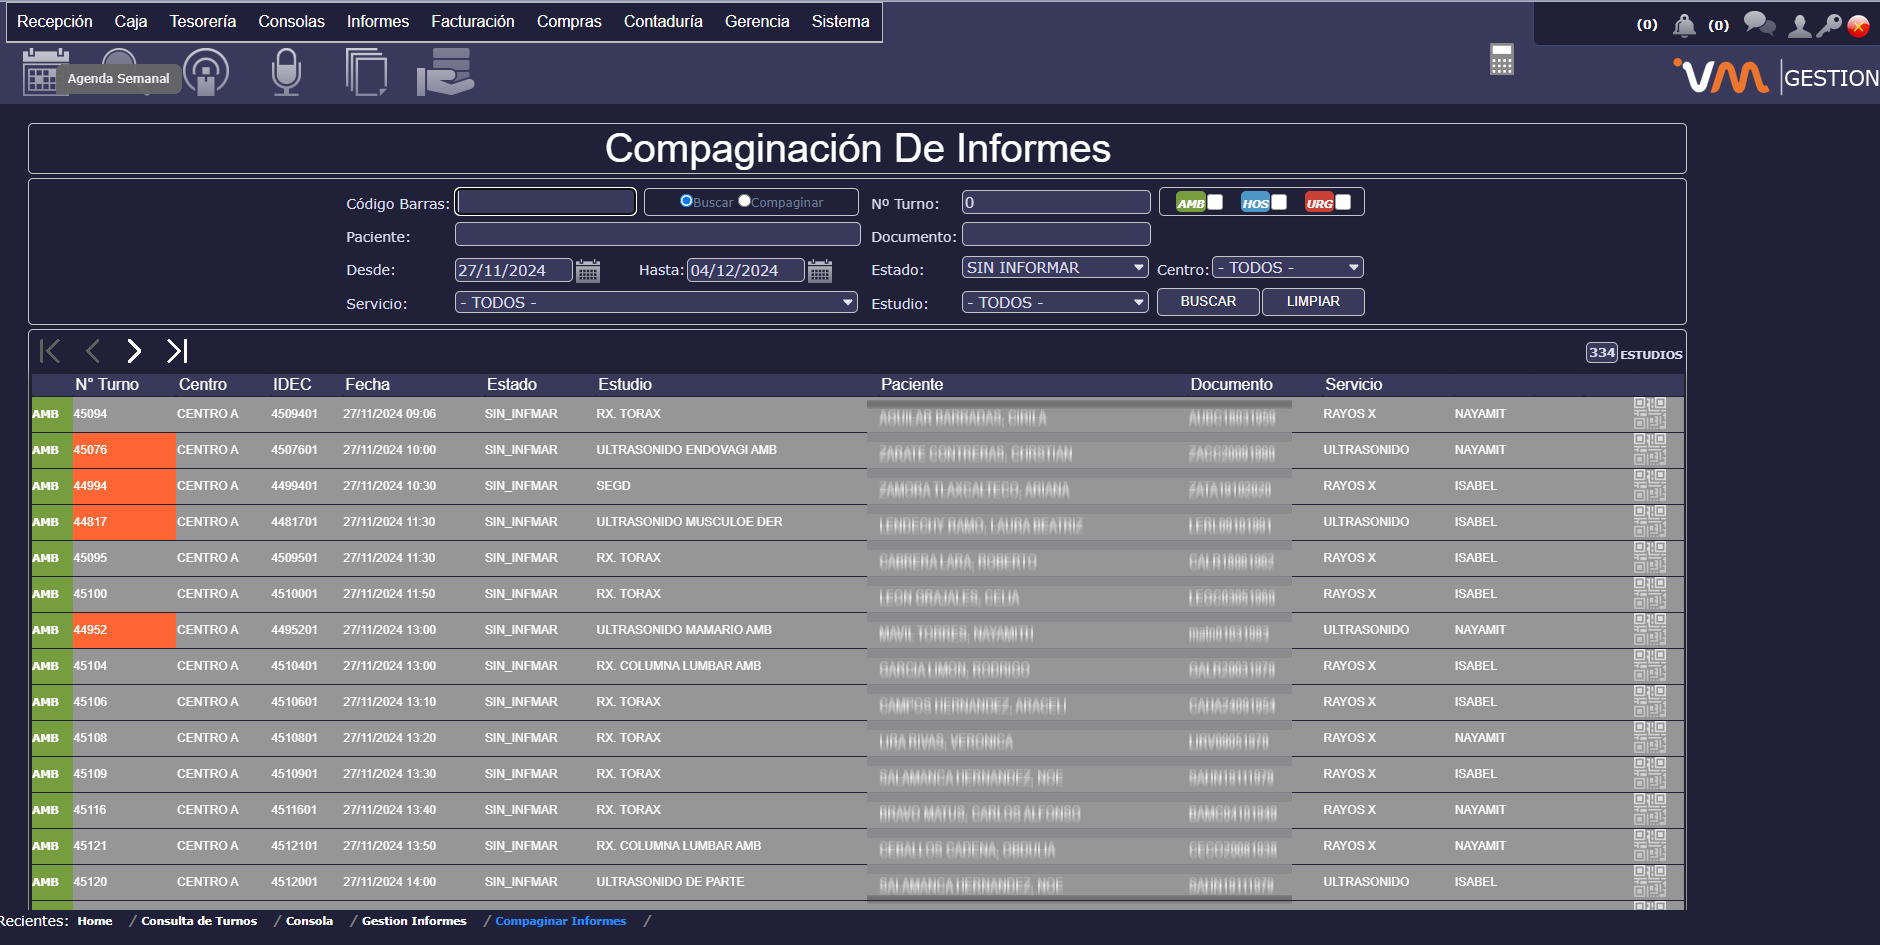Click the LIMPIAR button
This screenshot has width=1880, height=945.
[1313, 302]
